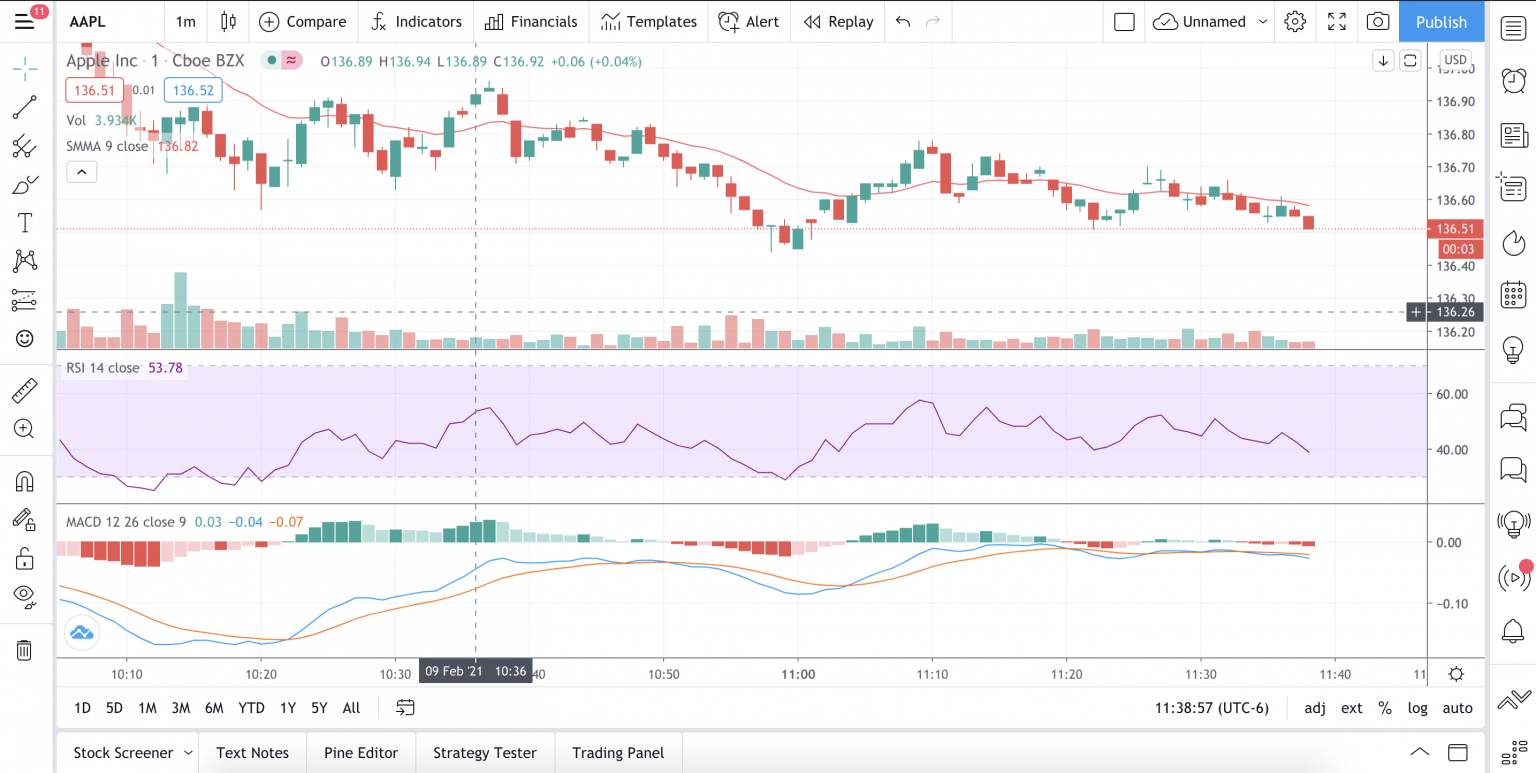Select the crosshair cursor tool

pos(25,68)
